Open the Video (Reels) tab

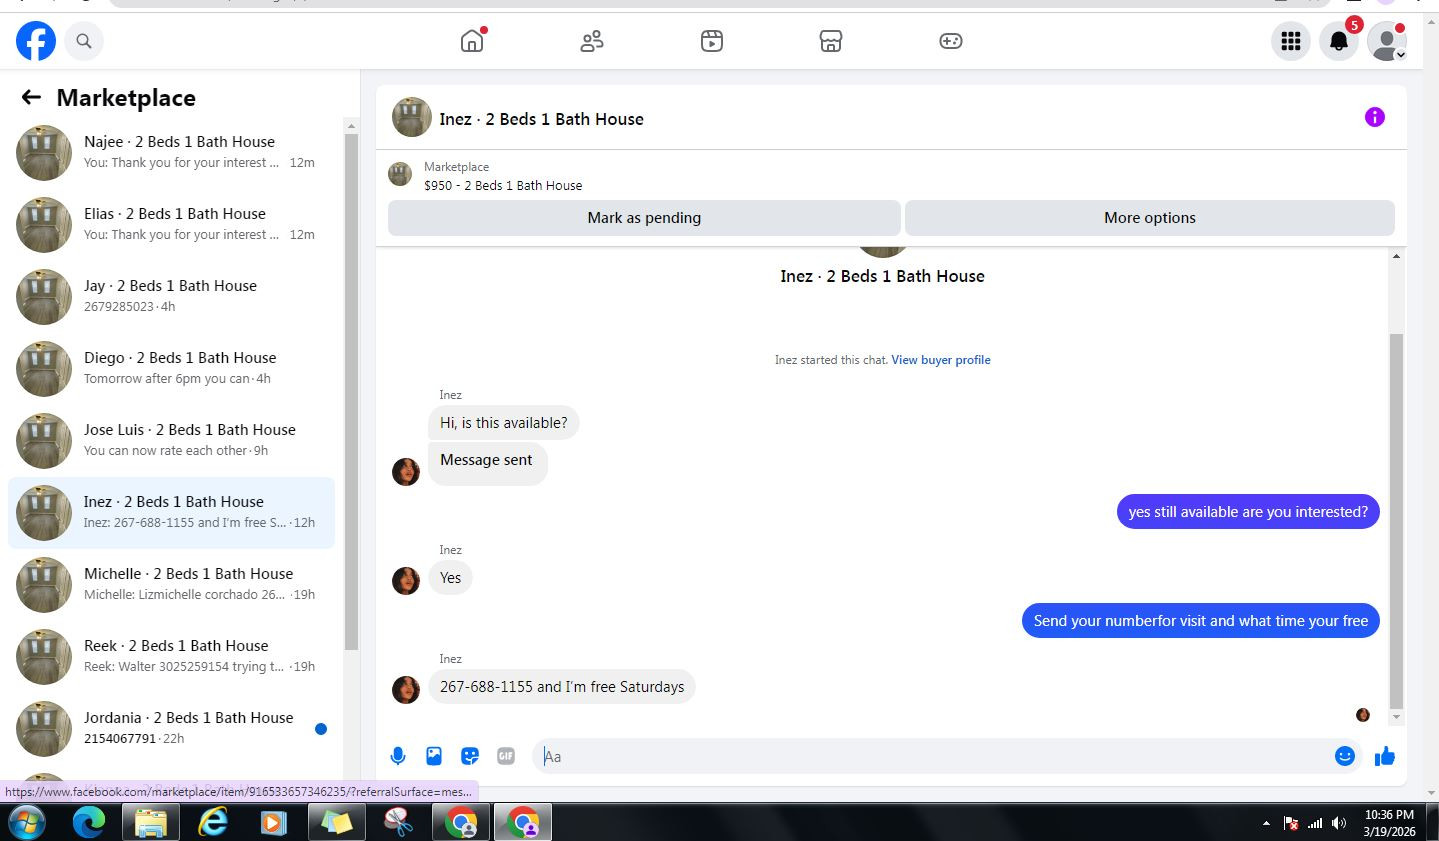(x=712, y=41)
